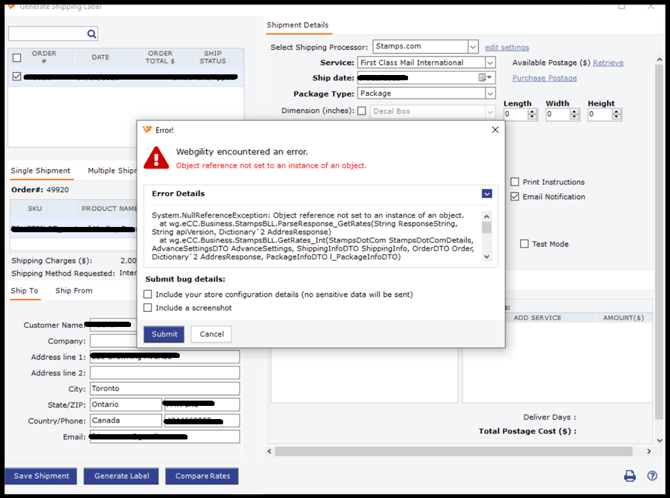This screenshot has height=498, width=670.
Task: Click the ORDER TOTAL $ column header
Action: point(160,57)
